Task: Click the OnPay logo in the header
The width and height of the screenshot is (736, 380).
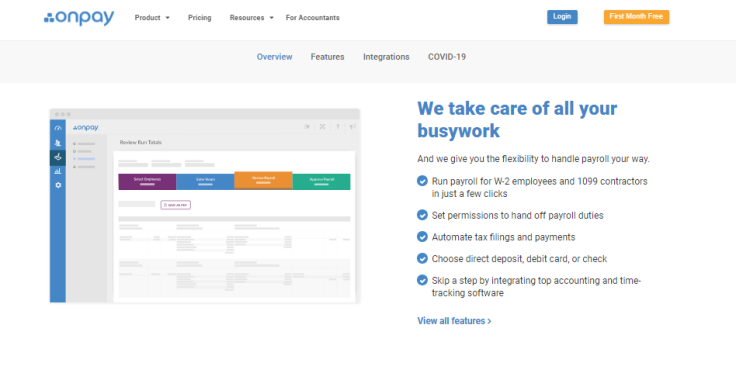Action: 79,18
